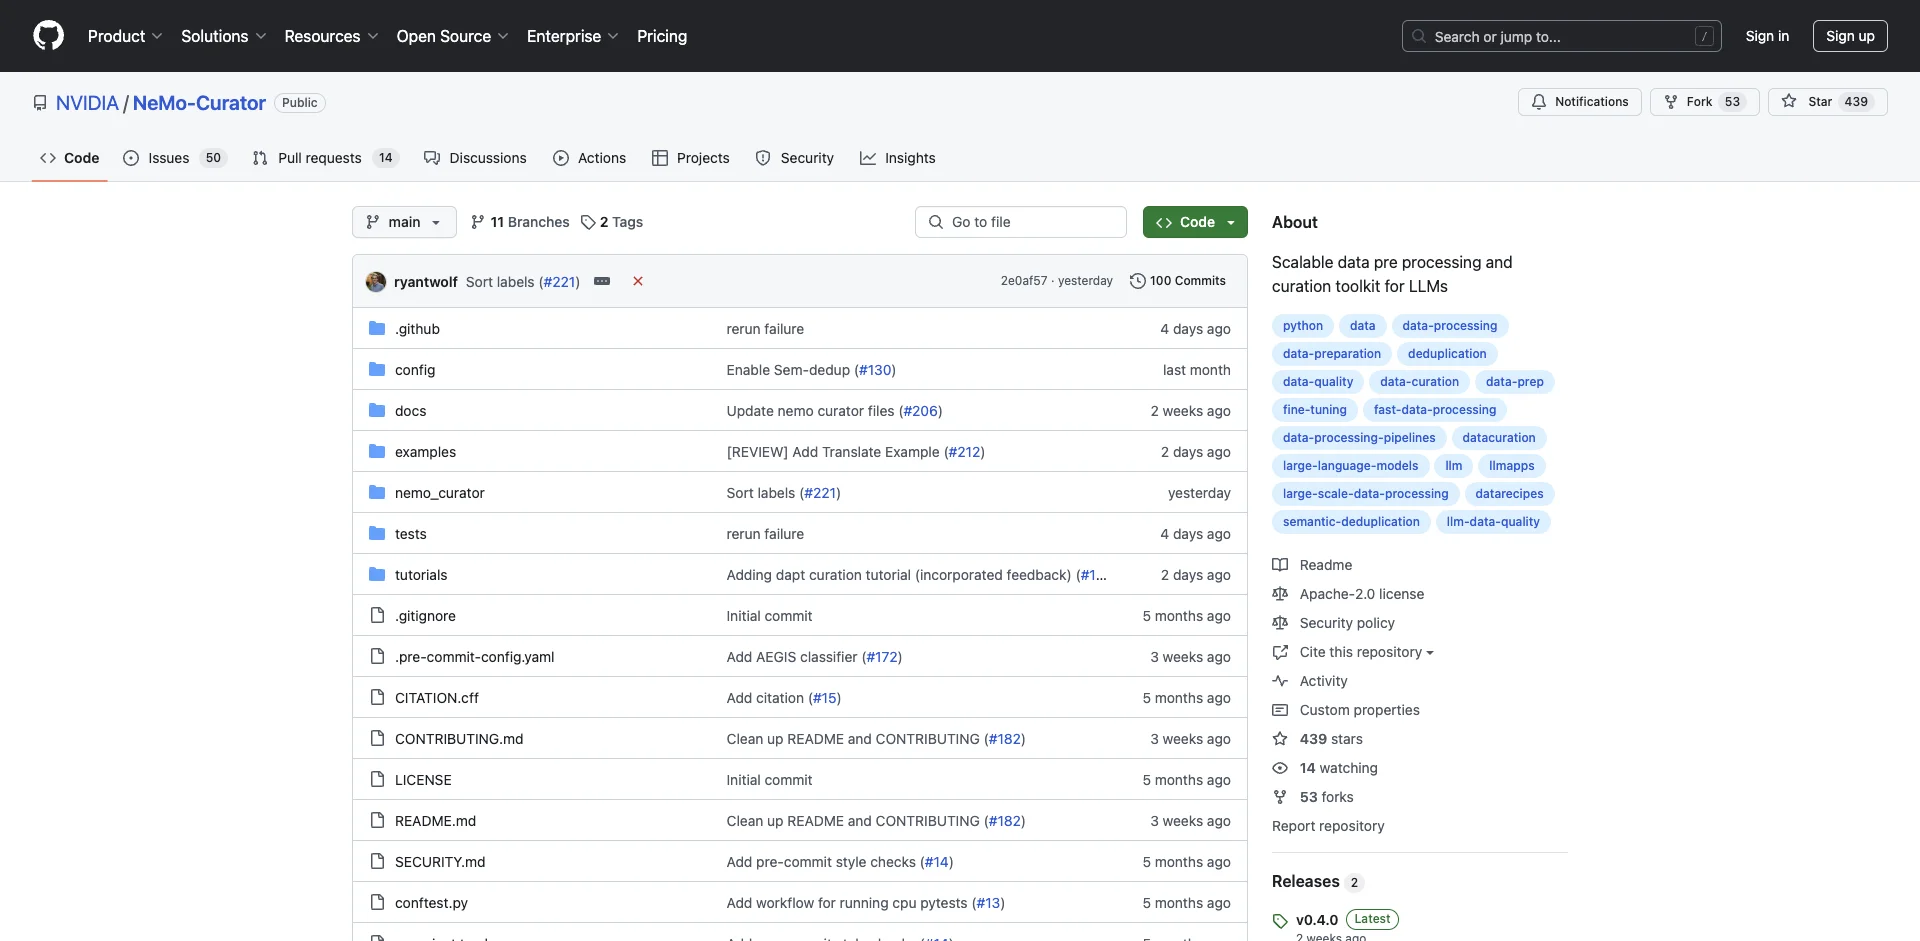The image size is (1920, 941).
Task: Expand the Enterprise menu
Action: tap(573, 36)
